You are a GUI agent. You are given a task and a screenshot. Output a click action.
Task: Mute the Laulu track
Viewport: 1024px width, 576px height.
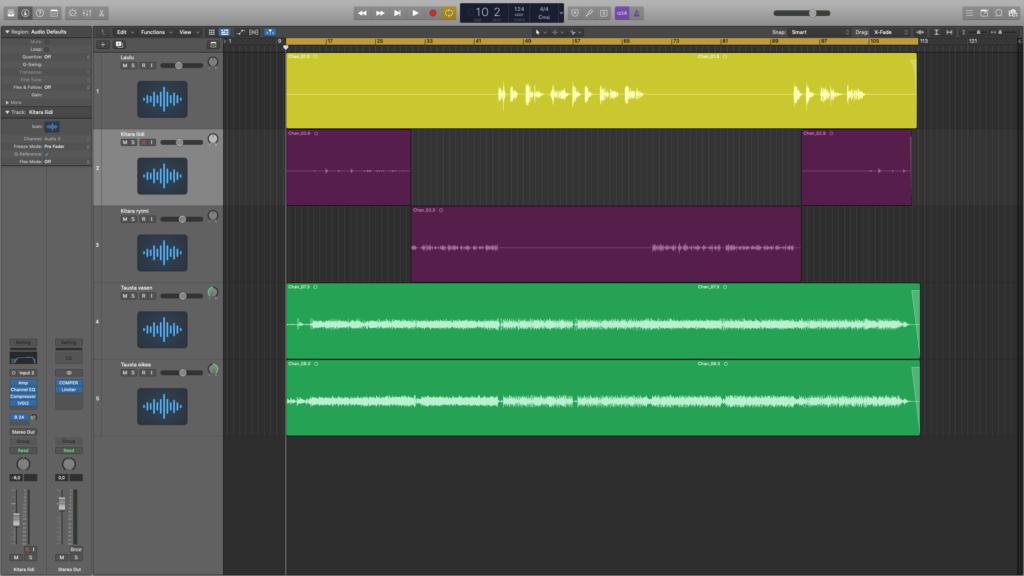125,65
